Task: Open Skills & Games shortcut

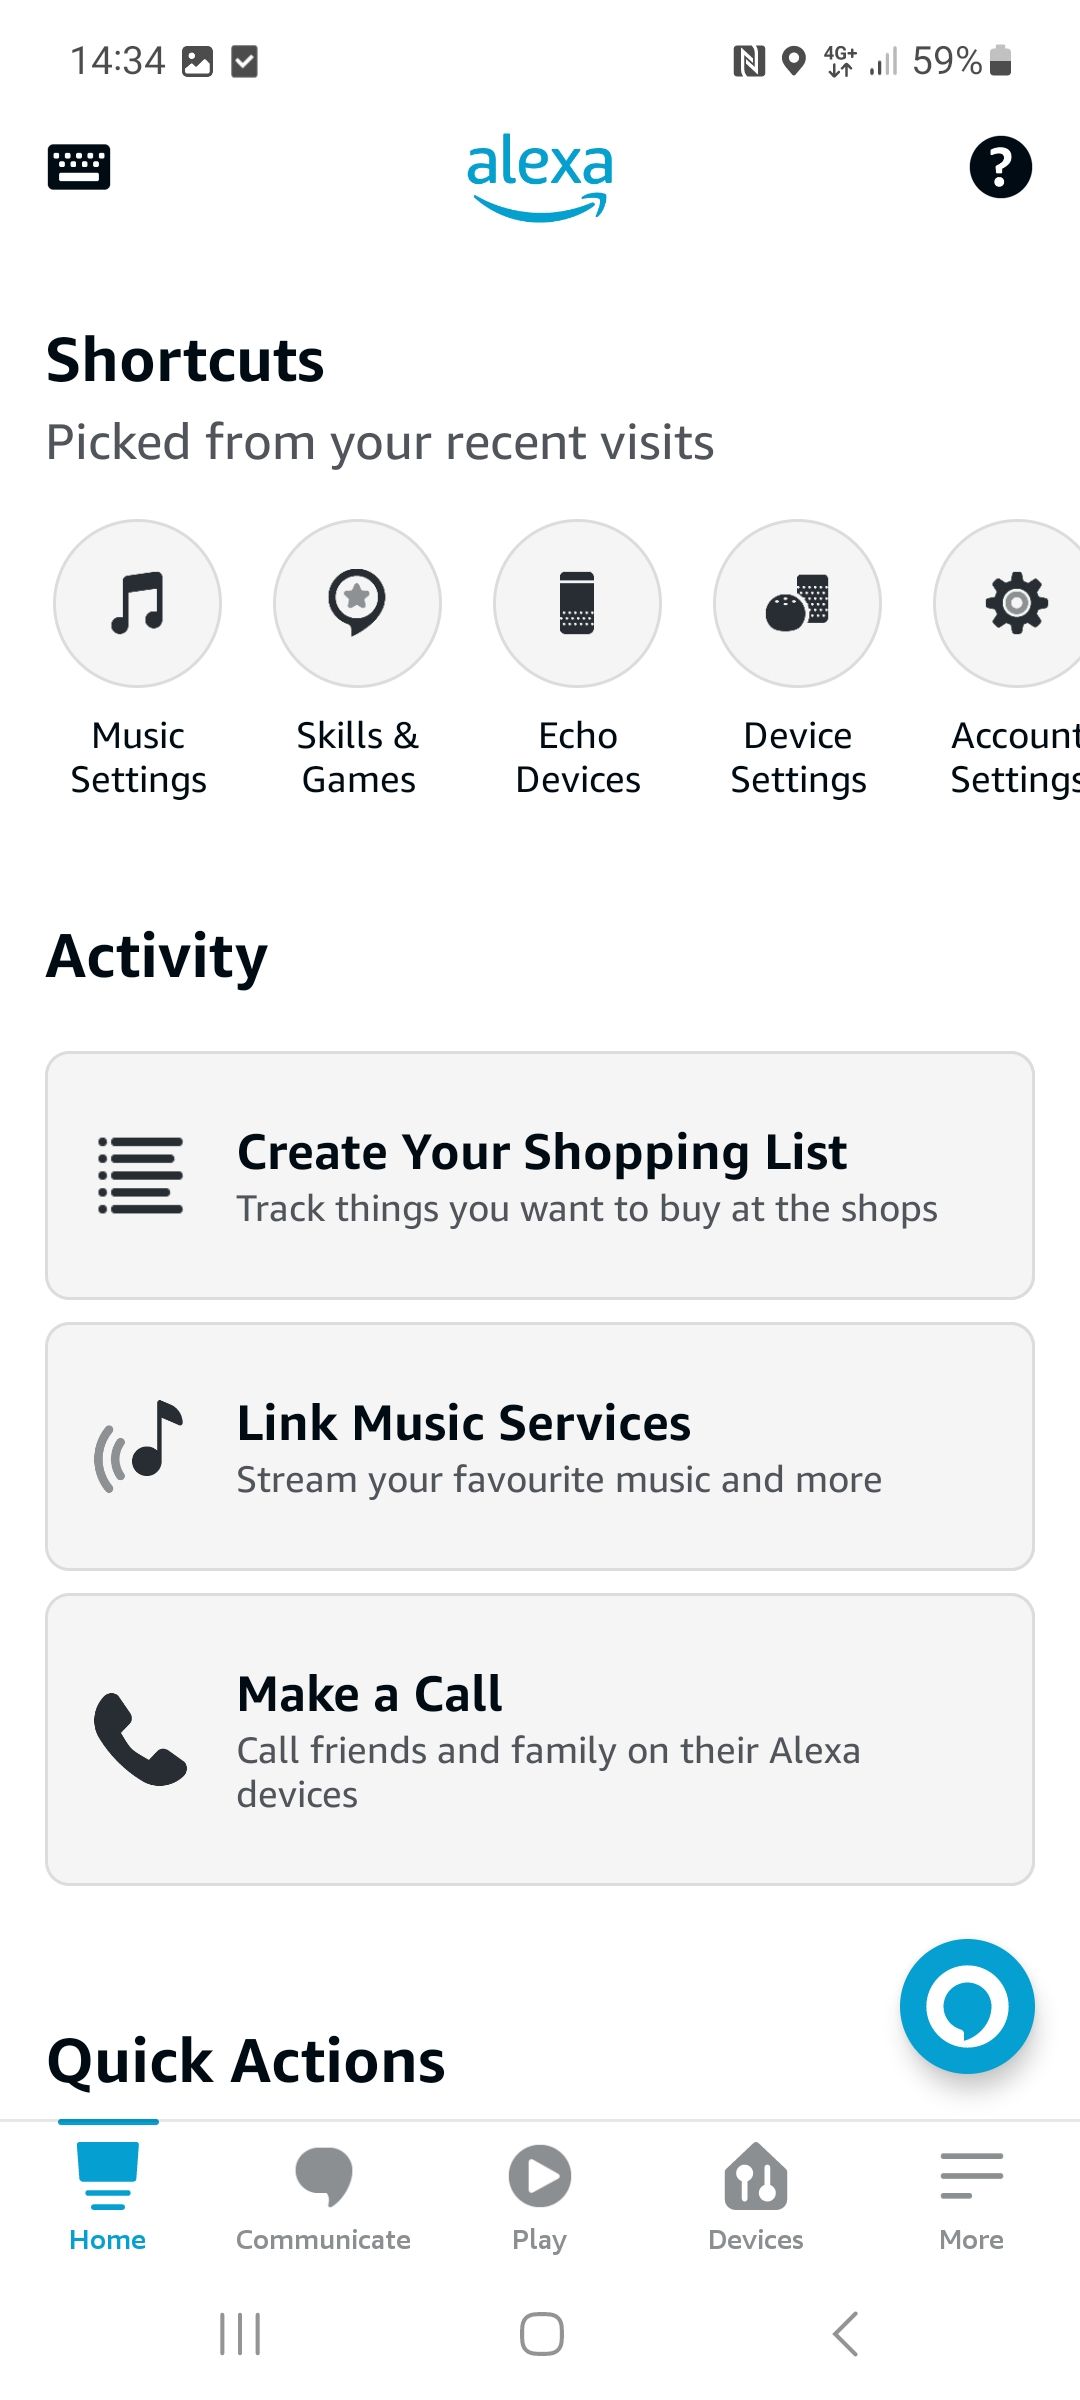Action: (357, 604)
